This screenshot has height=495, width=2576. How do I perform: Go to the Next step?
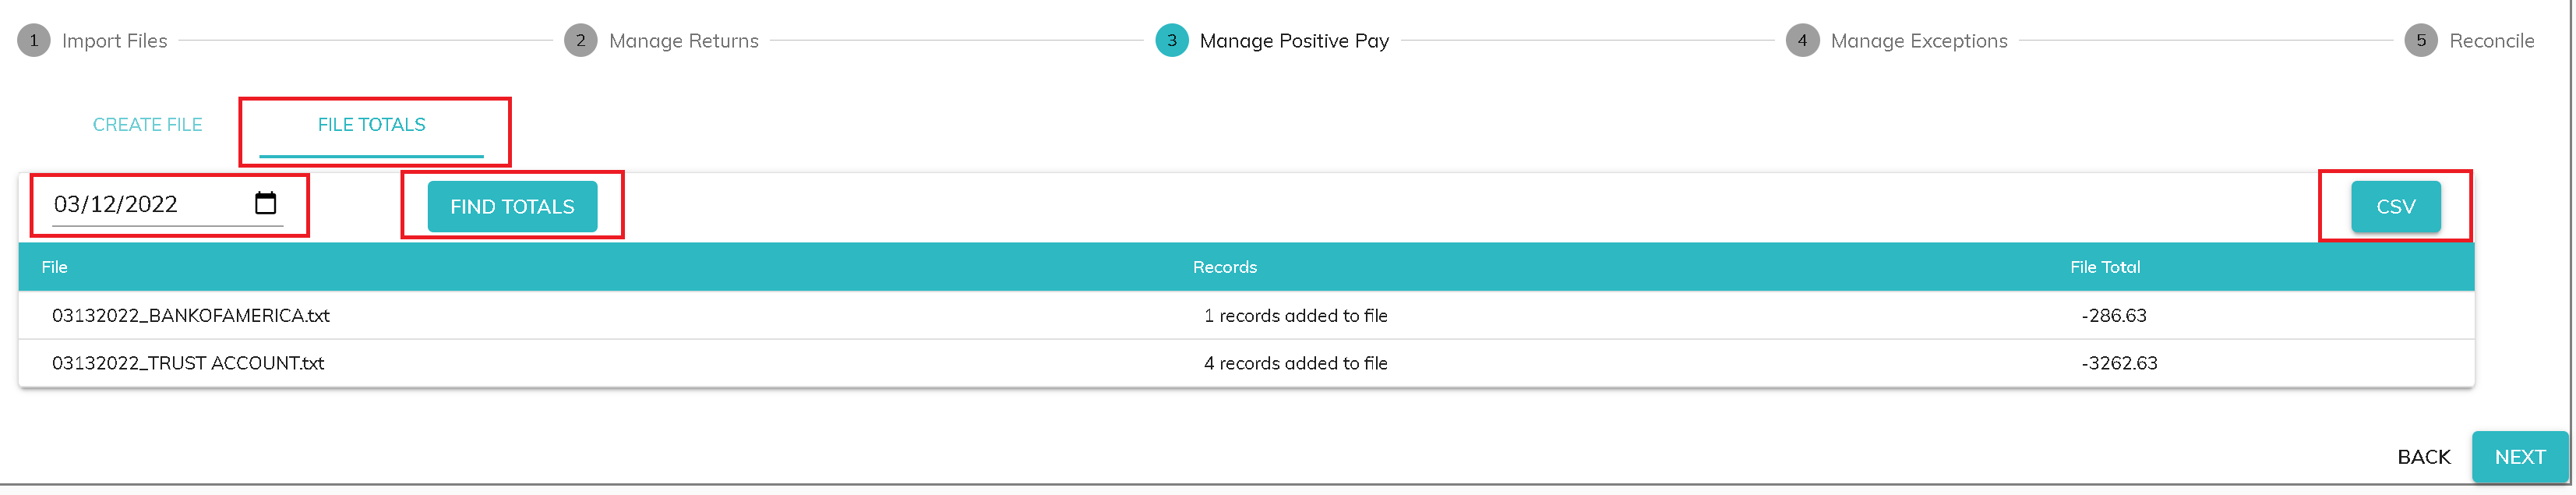(x=2519, y=457)
